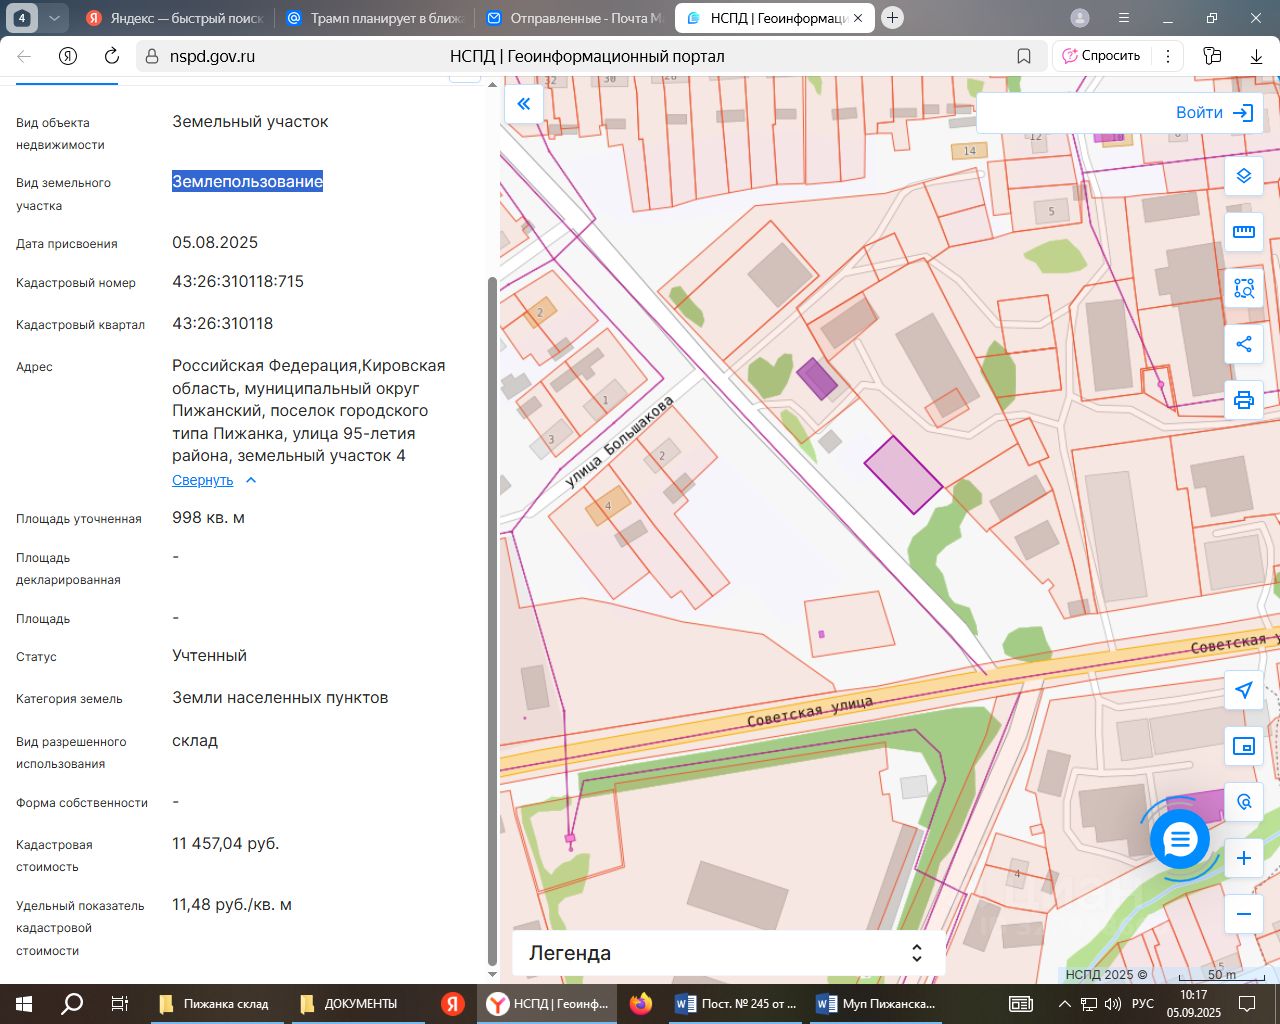Share the current map view
Viewport: 1280px width, 1024px height.
click(x=1244, y=344)
